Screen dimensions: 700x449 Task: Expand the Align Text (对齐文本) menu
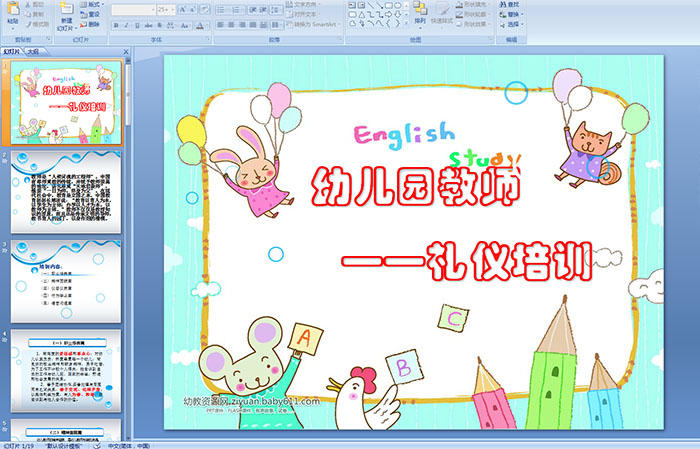[x=303, y=14]
